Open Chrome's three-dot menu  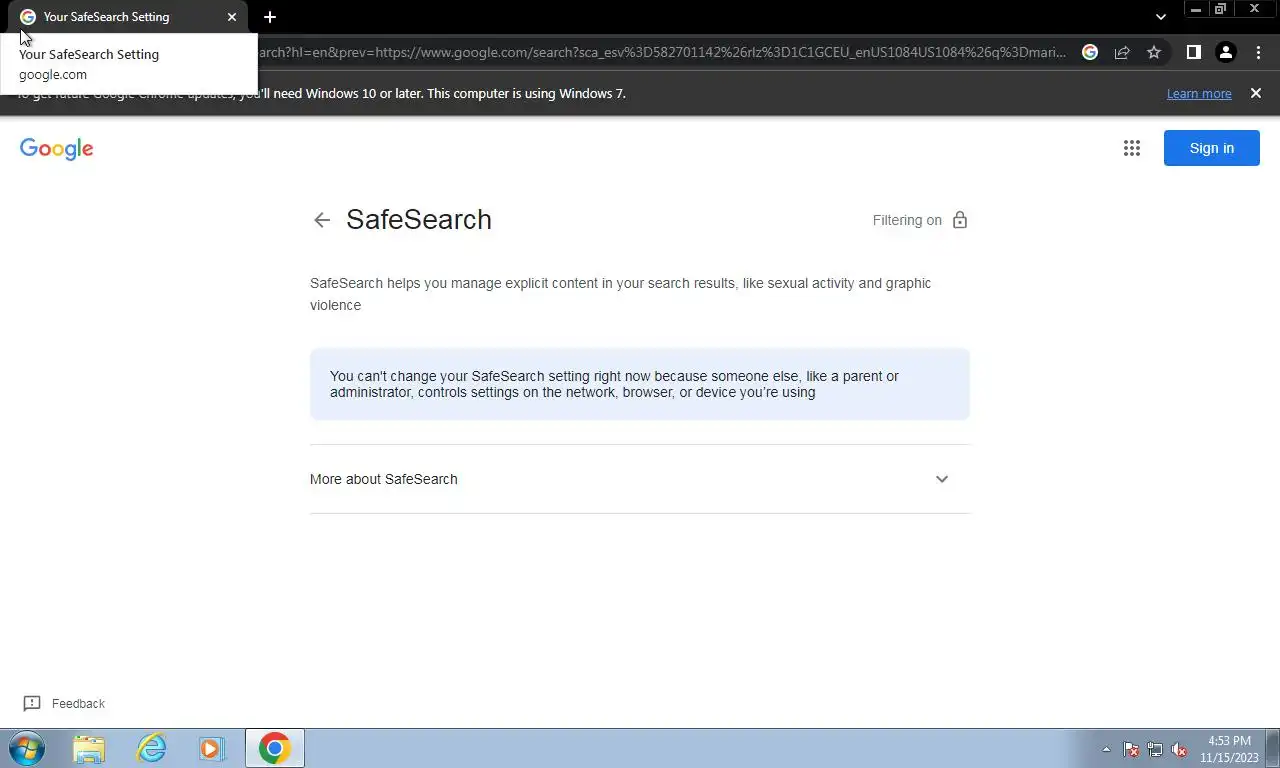coord(1258,52)
